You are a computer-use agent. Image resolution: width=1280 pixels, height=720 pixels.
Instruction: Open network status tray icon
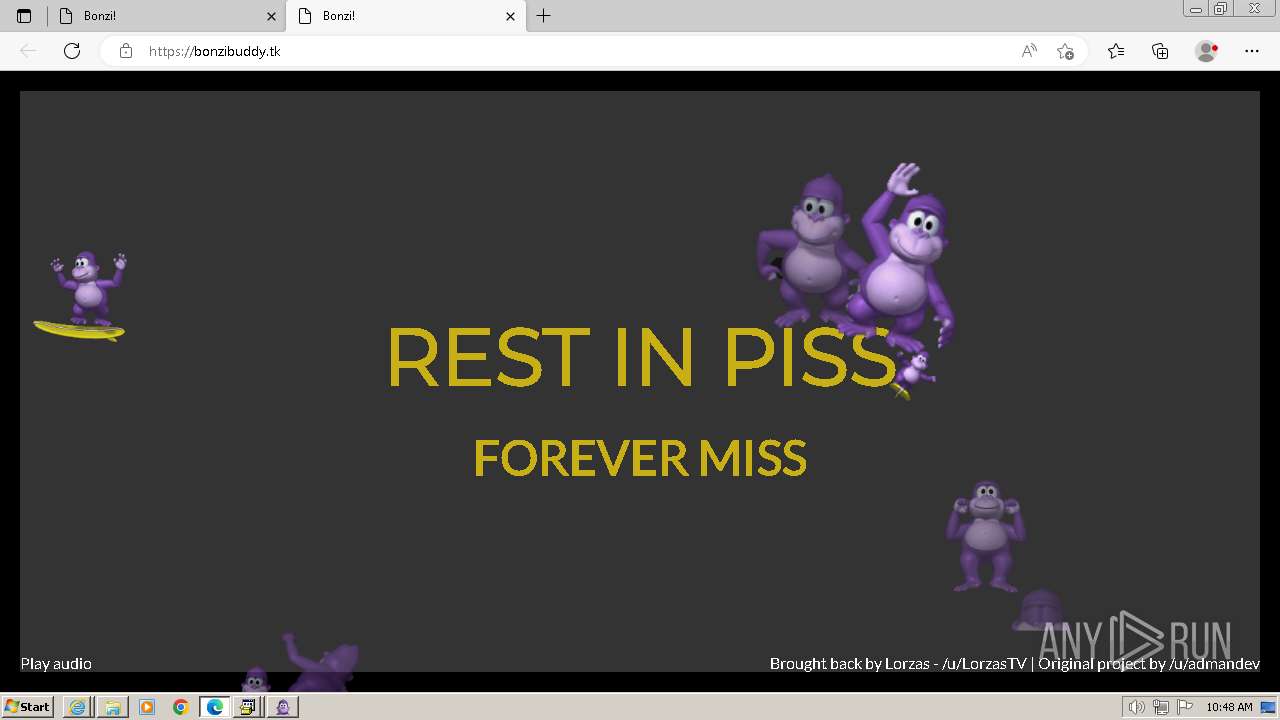point(1161,707)
